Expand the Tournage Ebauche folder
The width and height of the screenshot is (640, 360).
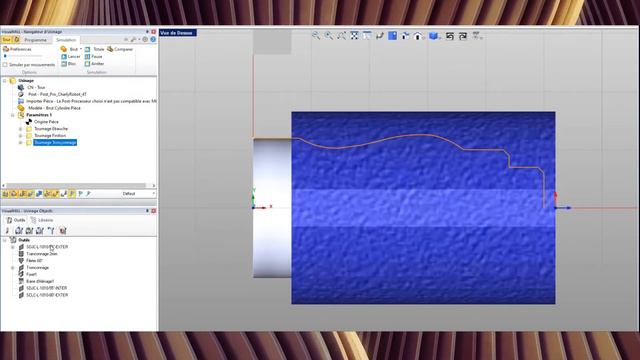(x=20, y=129)
